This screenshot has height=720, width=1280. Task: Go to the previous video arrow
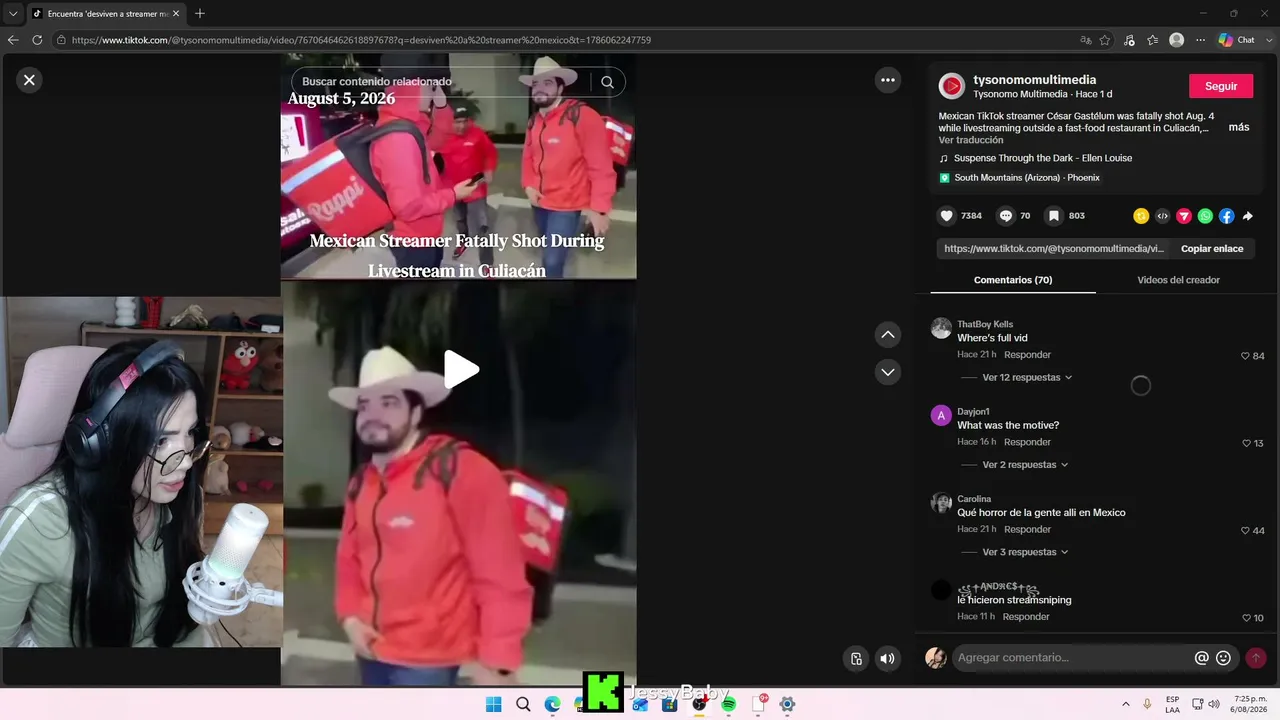(888, 335)
